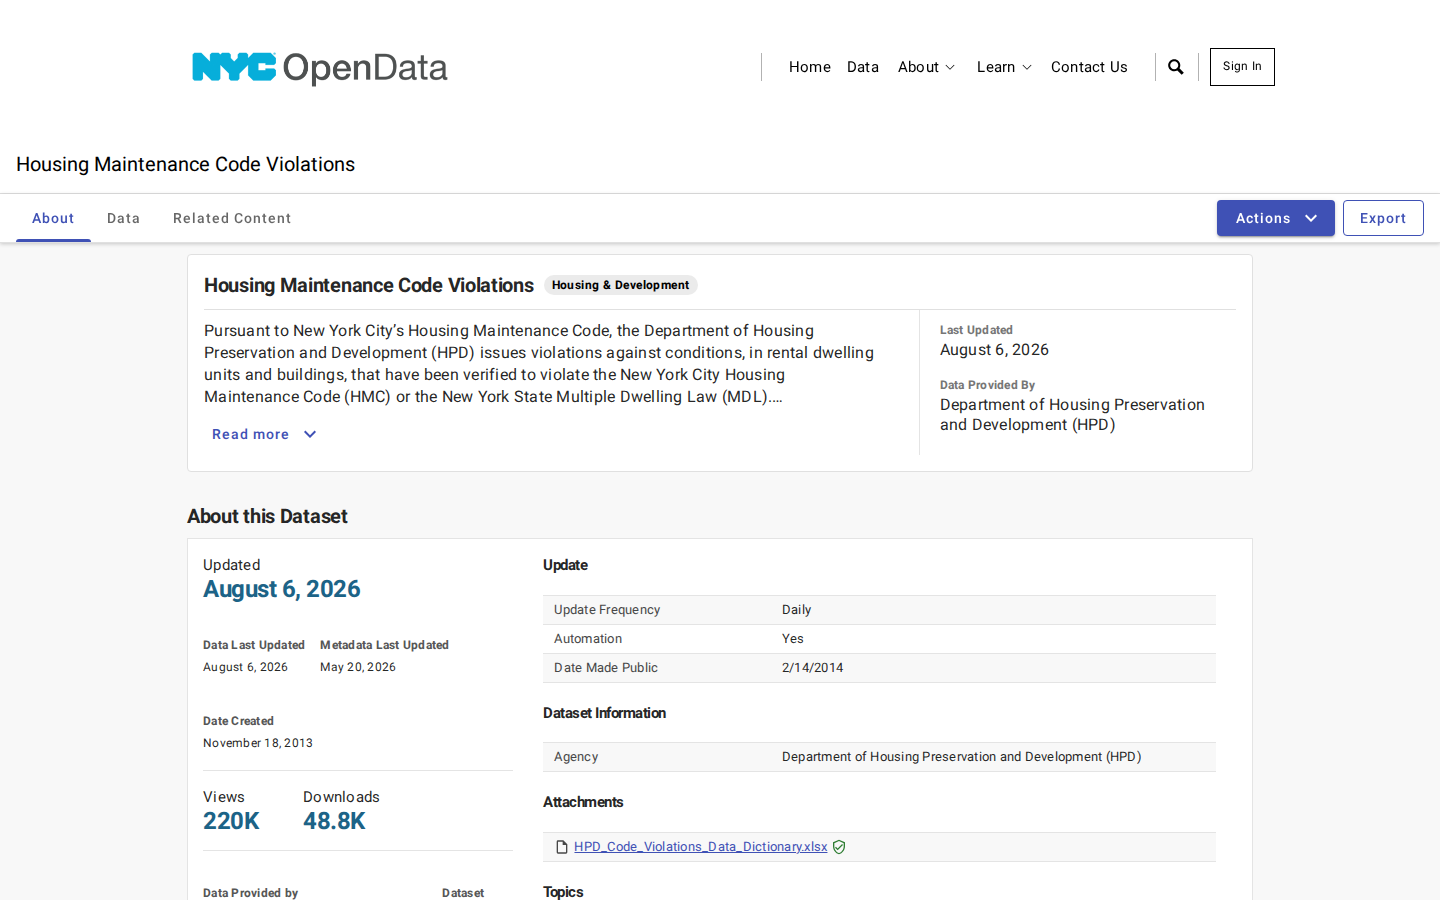
Task: Click the NYC OpenData logo
Action: point(320,68)
